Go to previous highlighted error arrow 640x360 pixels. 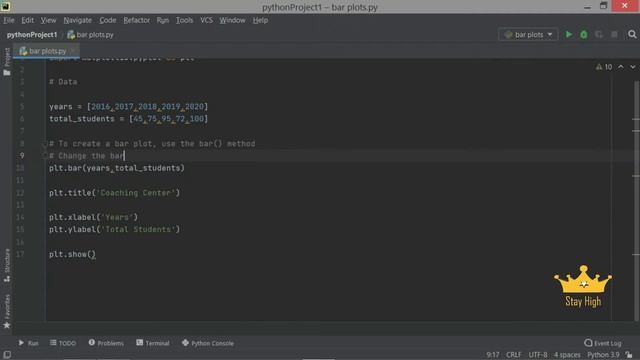pos(621,67)
